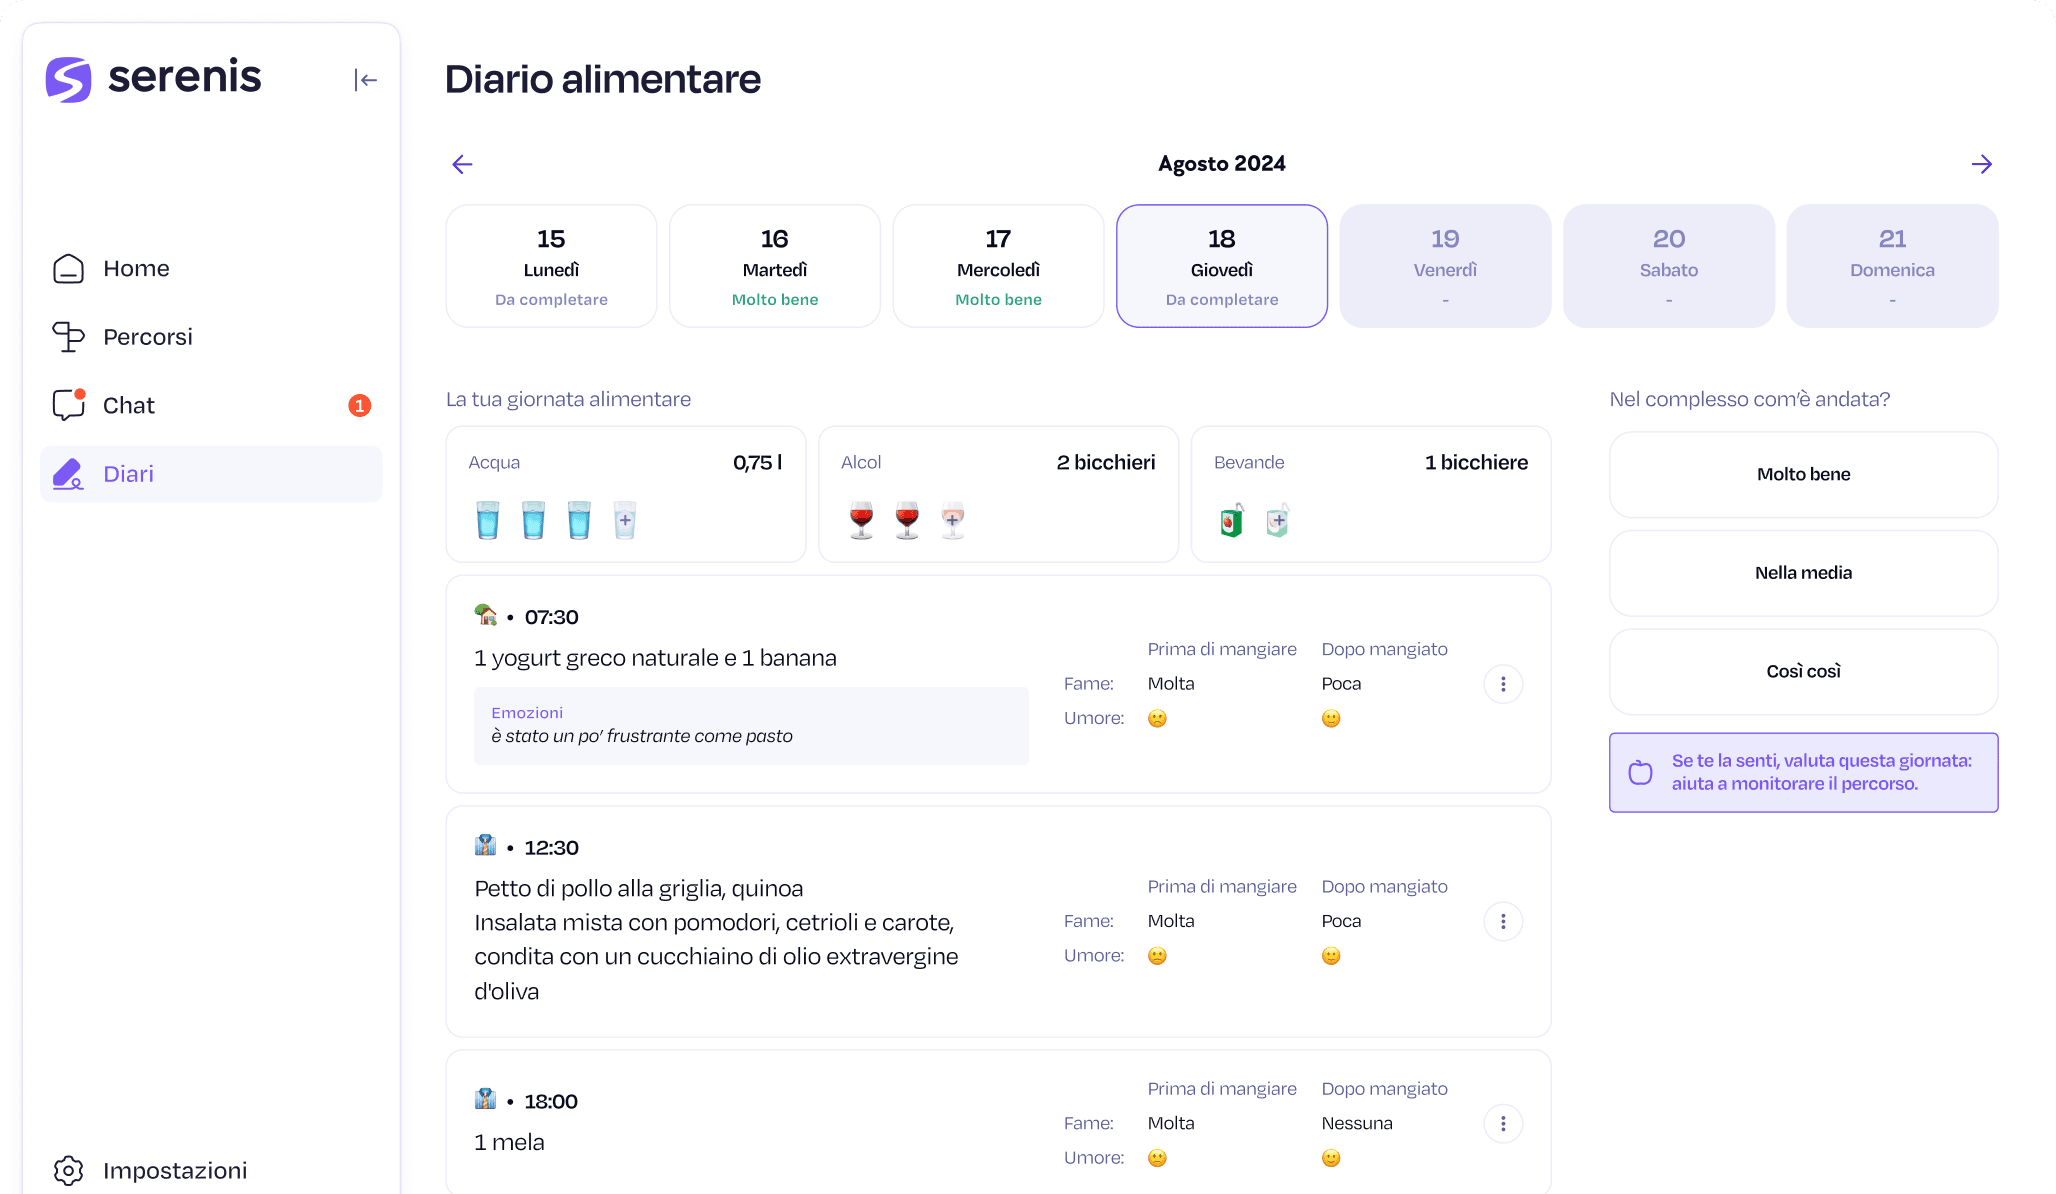Click the second wine glass icon
Viewport: 2056px width, 1194px height.
pos(907,520)
